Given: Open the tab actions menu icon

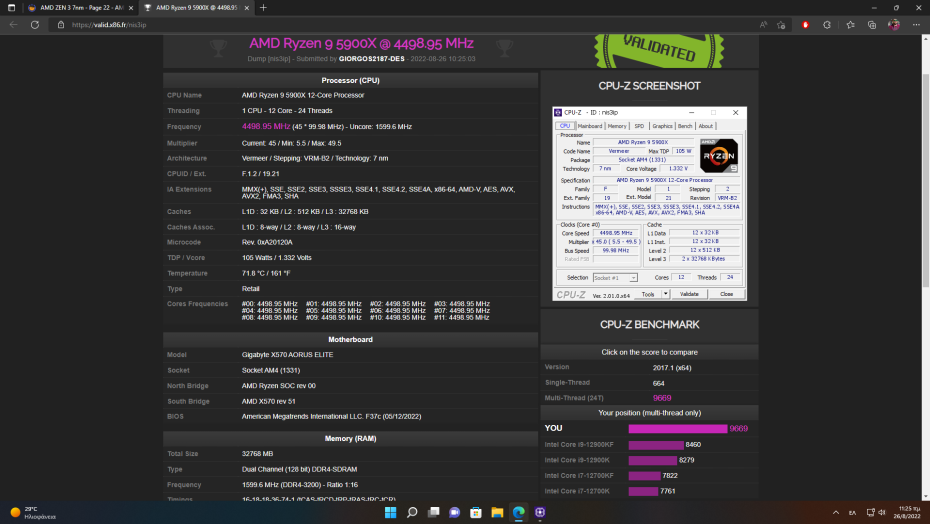Looking at the screenshot, I should pyautogui.click(x=11, y=8).
